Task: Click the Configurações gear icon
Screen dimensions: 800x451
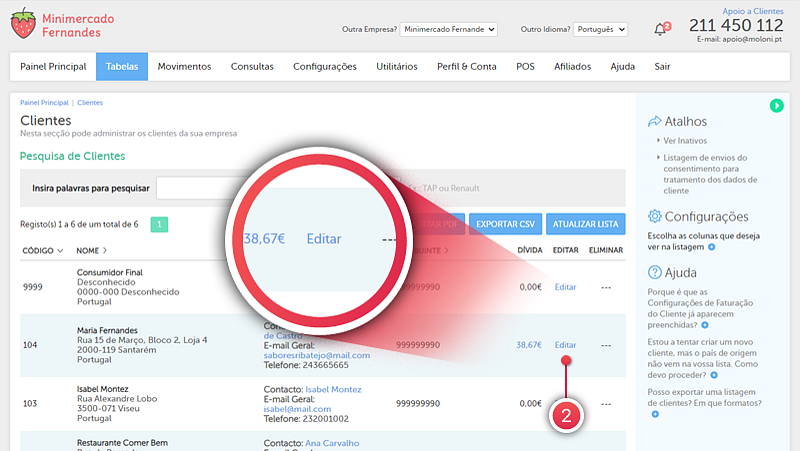Action: [x=656, y=216]
